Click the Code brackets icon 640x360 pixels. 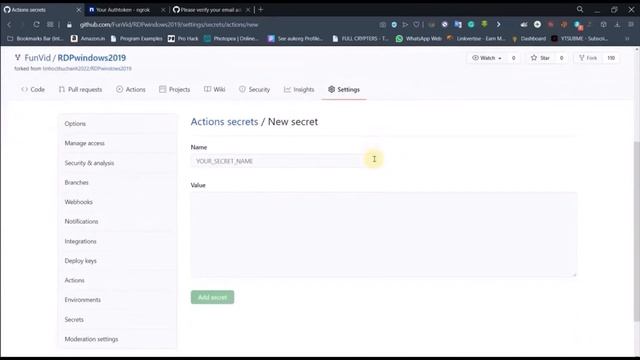pyautogui.click(x=24, y=89)
